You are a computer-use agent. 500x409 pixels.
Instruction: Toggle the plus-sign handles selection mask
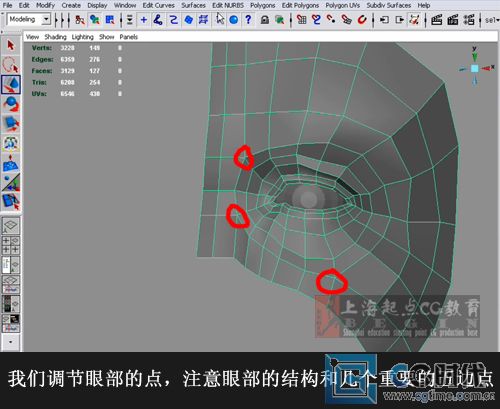coord(143,20)
